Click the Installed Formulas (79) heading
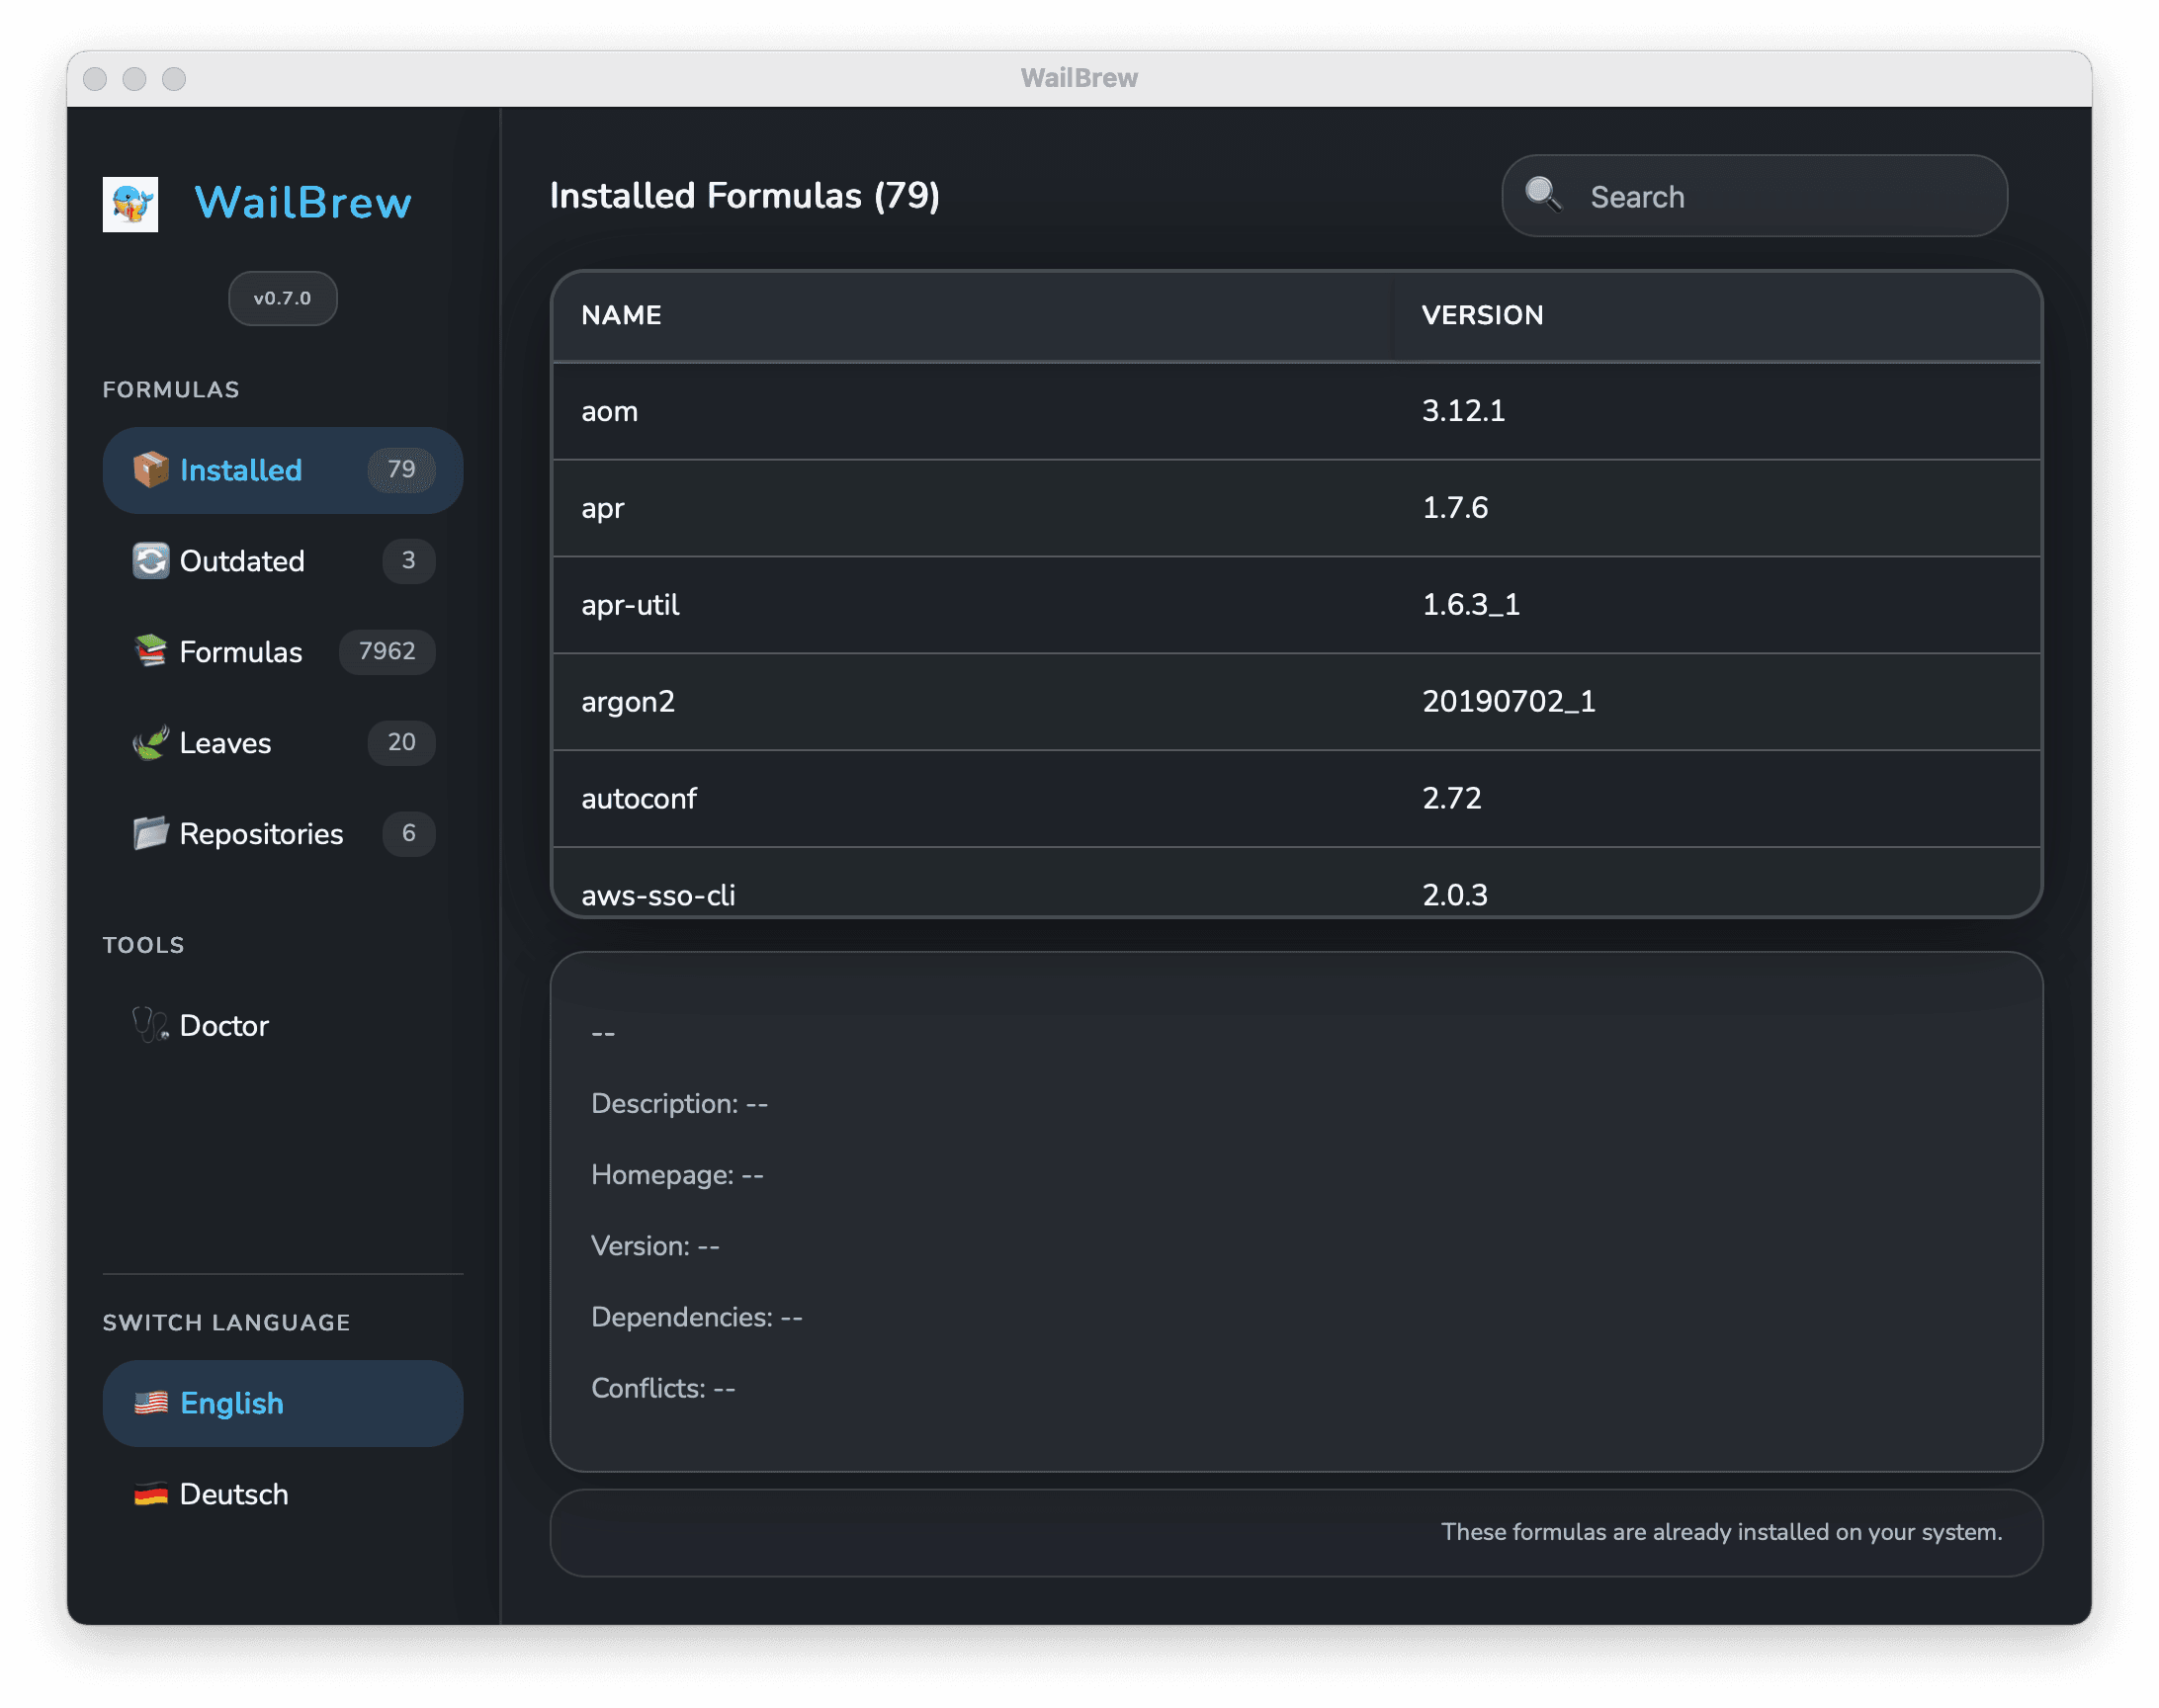2159x1708 pixels. [745, 196]
